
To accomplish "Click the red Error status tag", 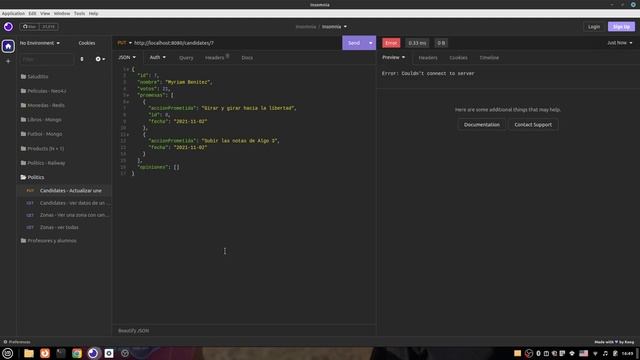I will [391, 43].
